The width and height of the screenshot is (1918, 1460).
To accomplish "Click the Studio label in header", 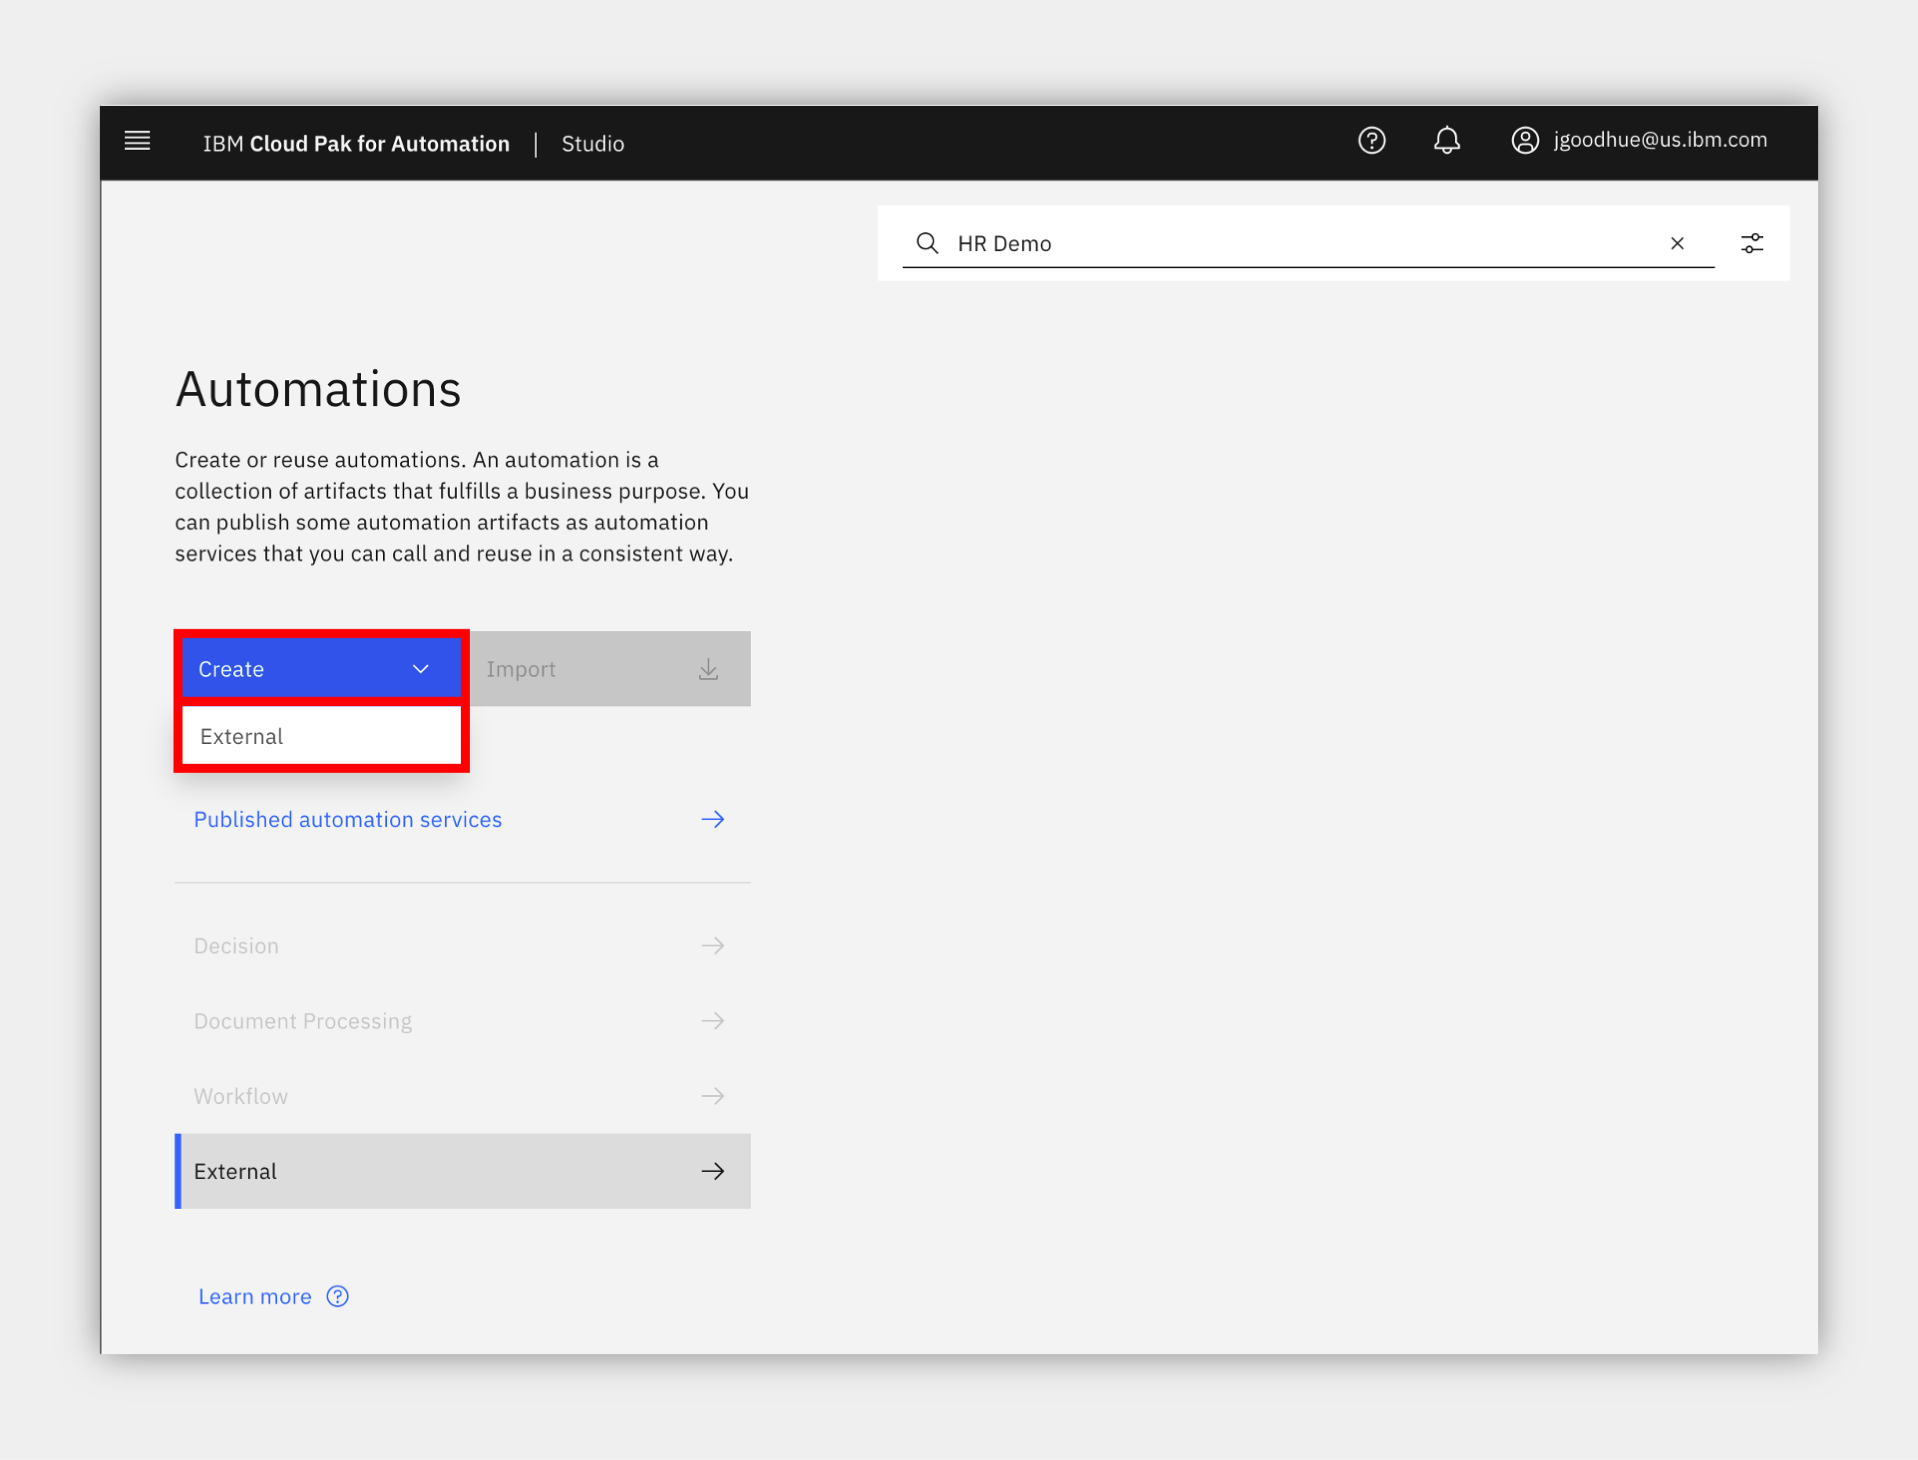I will [592, 143].
